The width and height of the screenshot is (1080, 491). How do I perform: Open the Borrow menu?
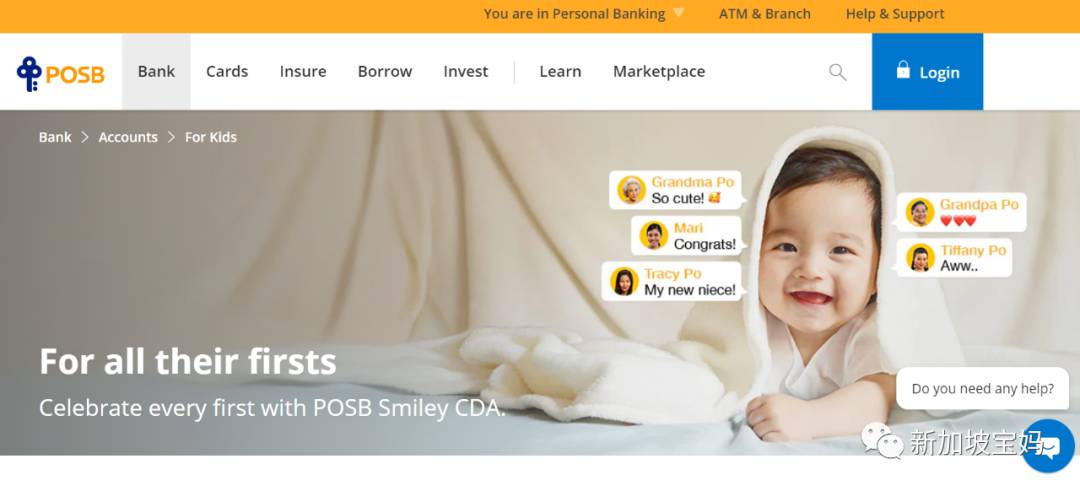pyautogui.click(x=385, y=72)
